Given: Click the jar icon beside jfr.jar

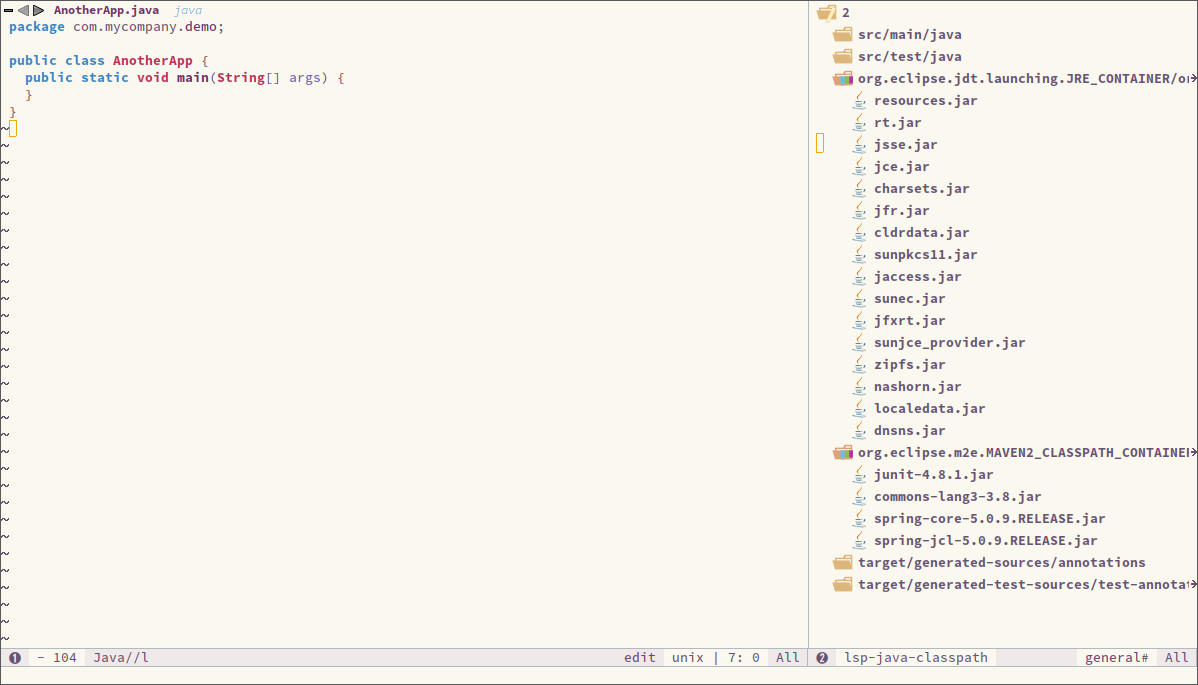Looking at the screenshot, I should coord(860,211).
